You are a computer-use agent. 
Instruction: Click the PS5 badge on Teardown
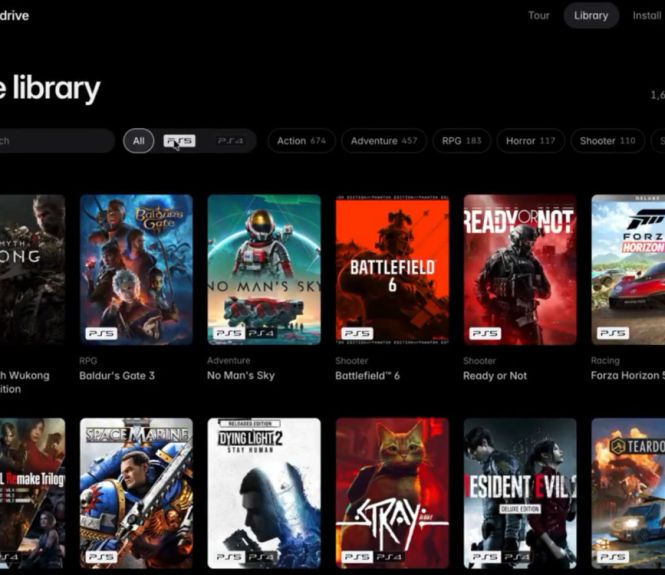(613, 557)
